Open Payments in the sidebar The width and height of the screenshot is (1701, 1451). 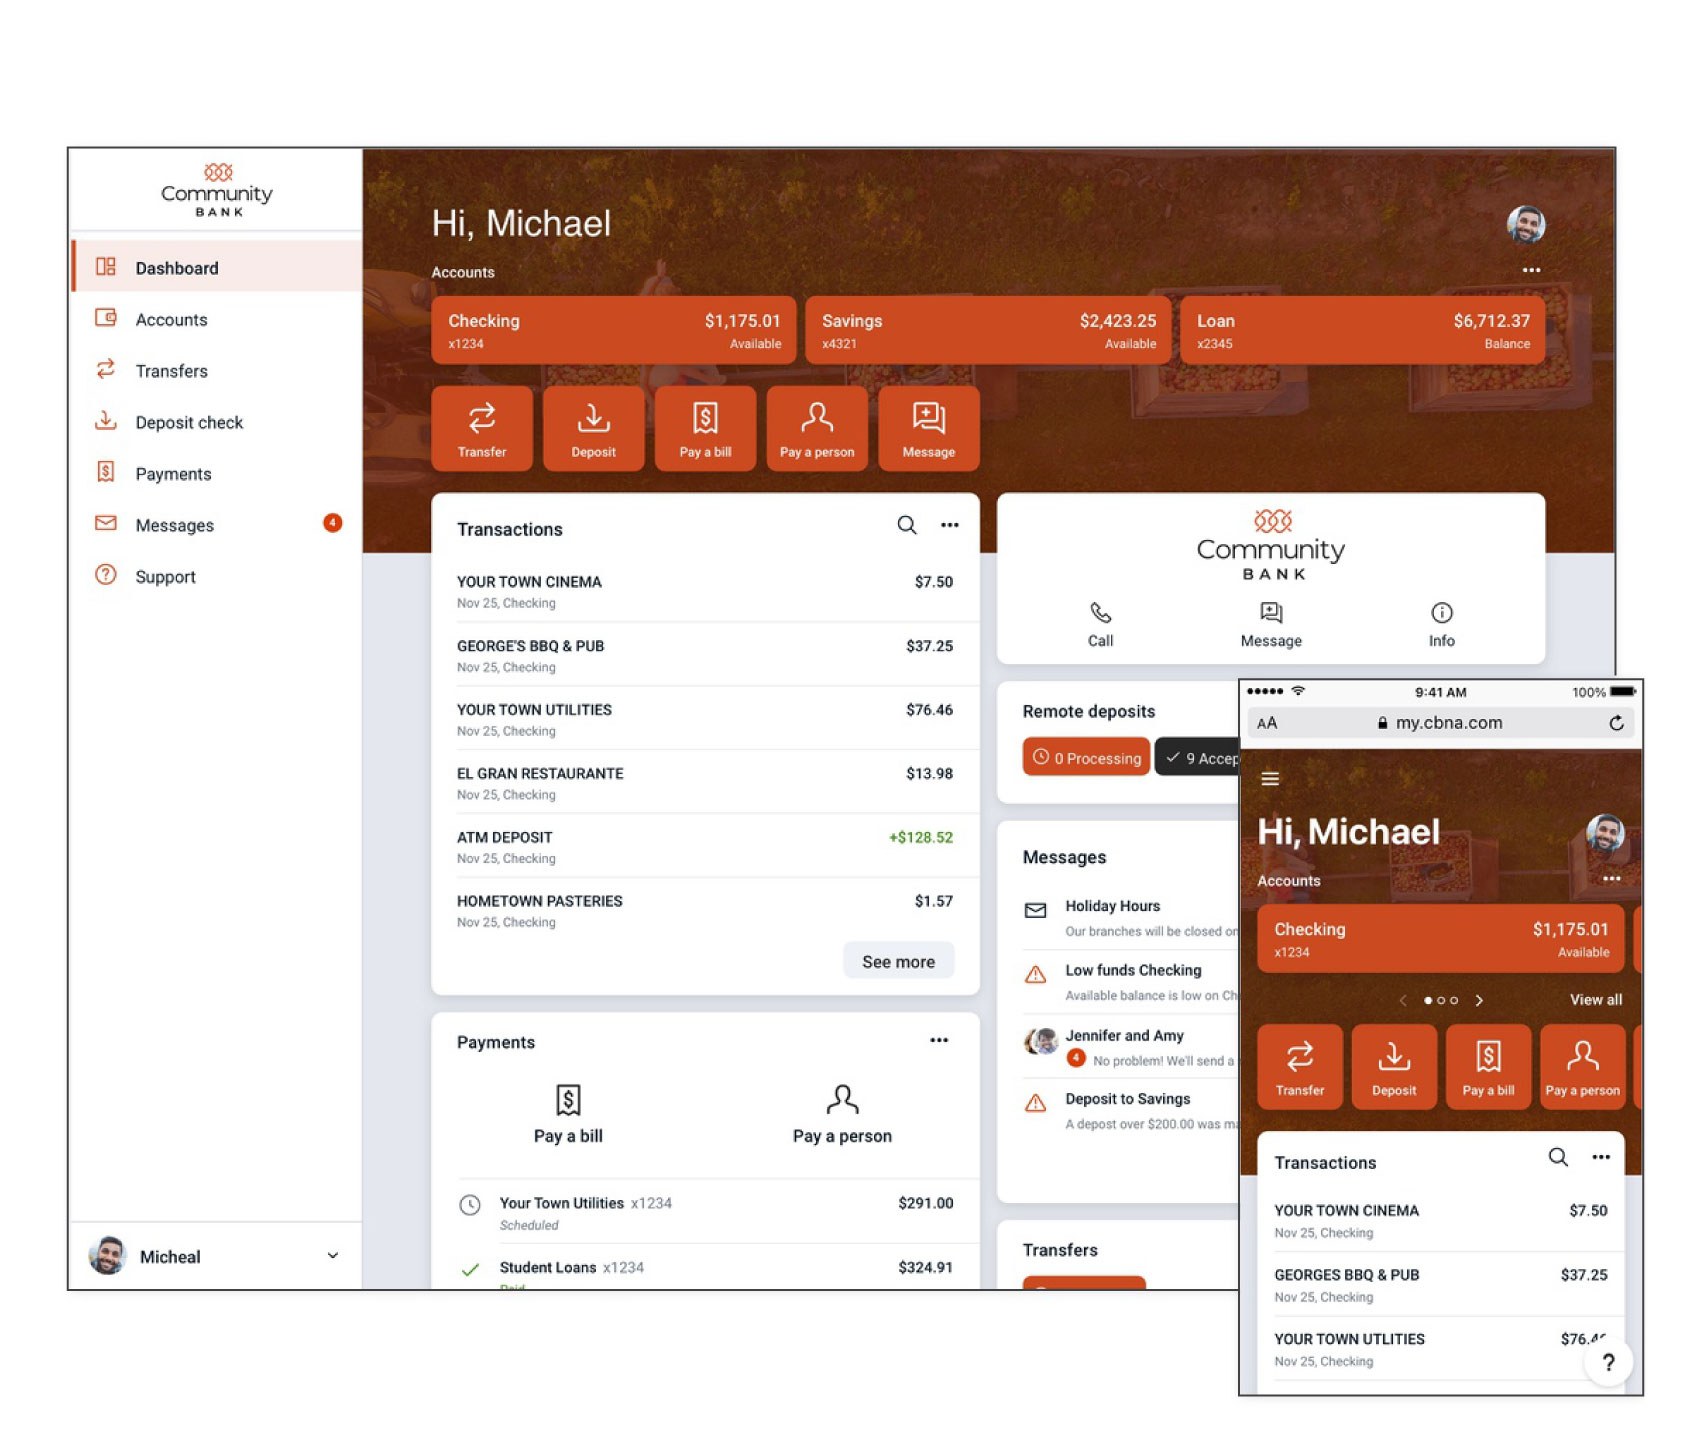217,473
